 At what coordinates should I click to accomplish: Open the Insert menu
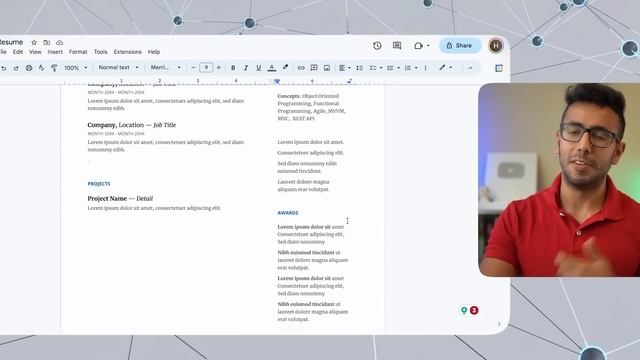click(55, 52)
